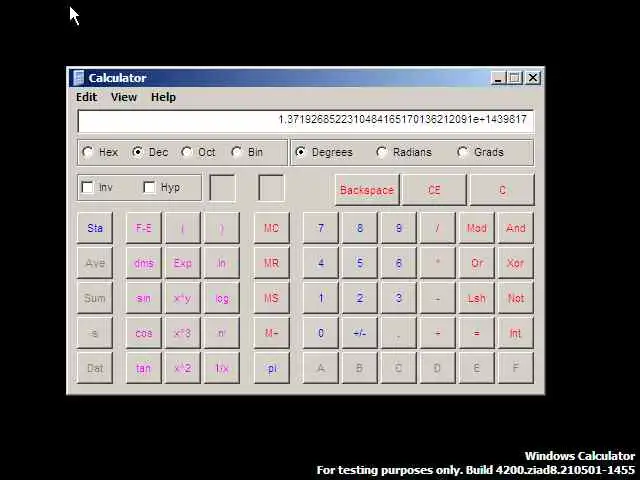Cube the value with x^3

(x=182, y=333)
